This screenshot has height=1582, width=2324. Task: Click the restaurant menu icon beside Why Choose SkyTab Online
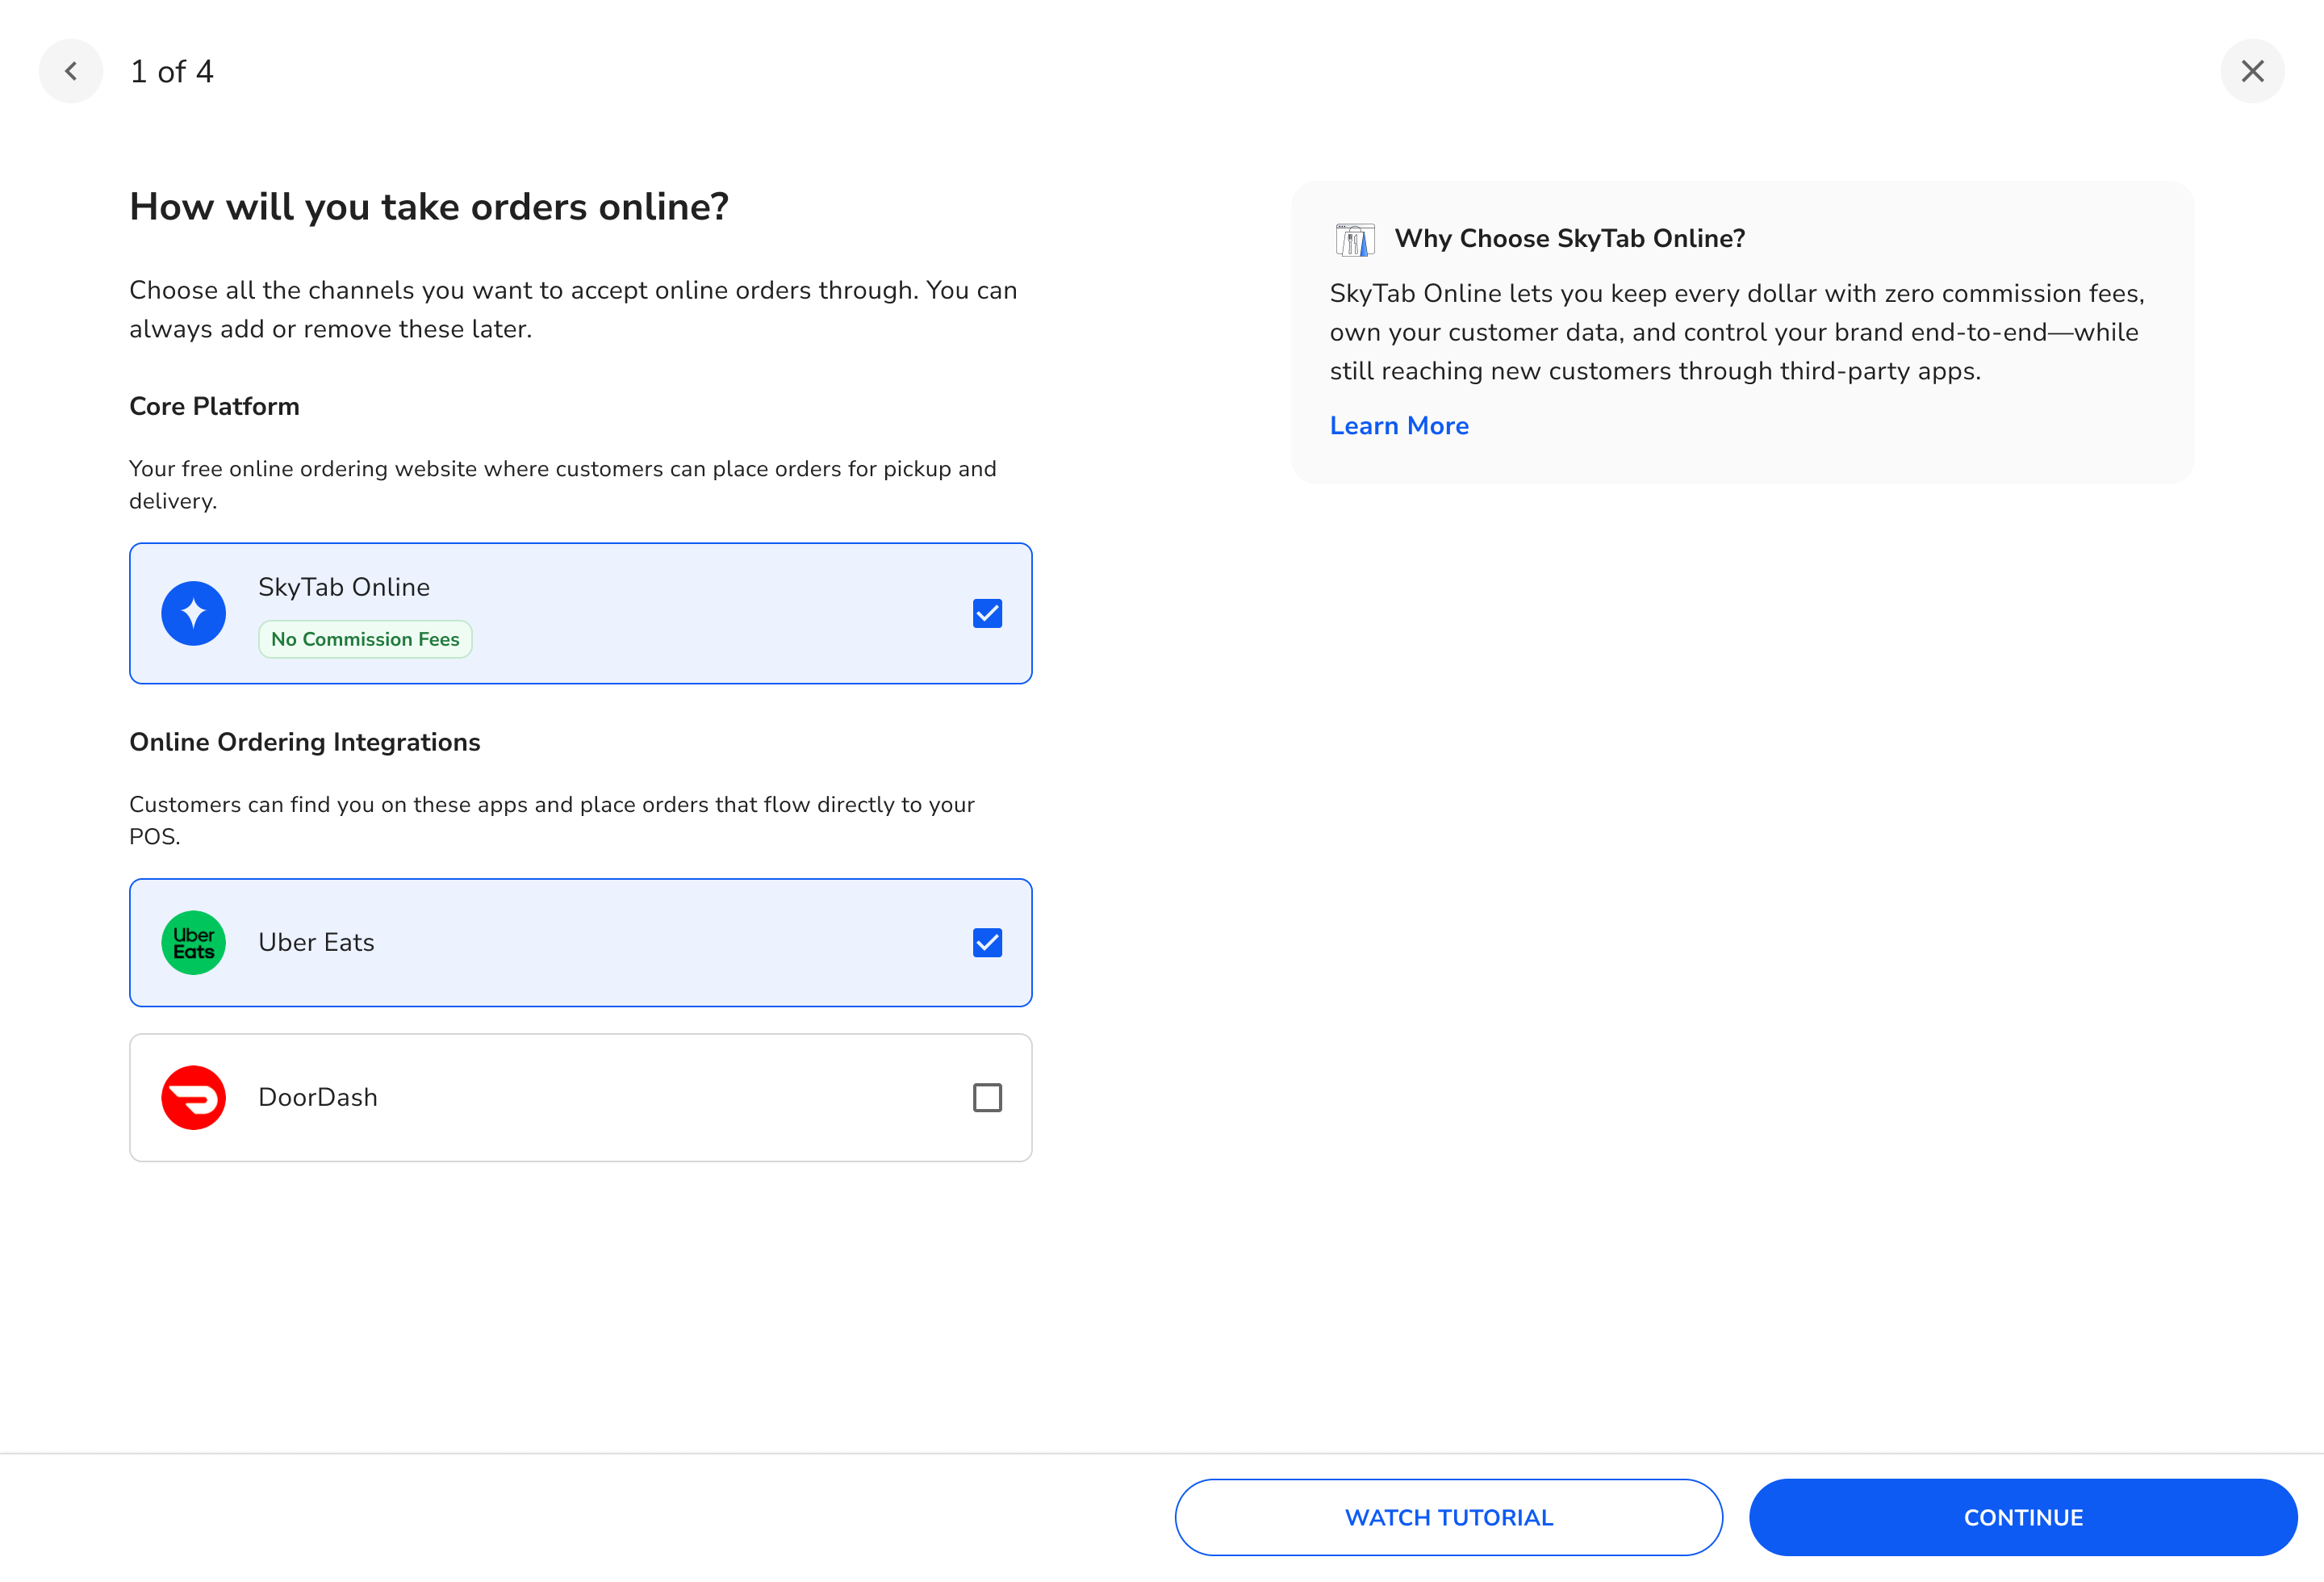tap(1355, 239)
